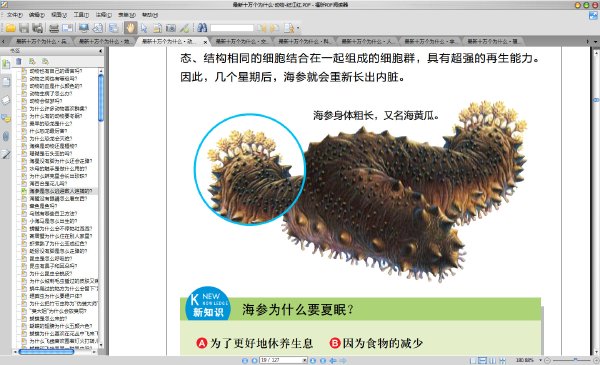Open the document tab list dropdown

(595, 41)
